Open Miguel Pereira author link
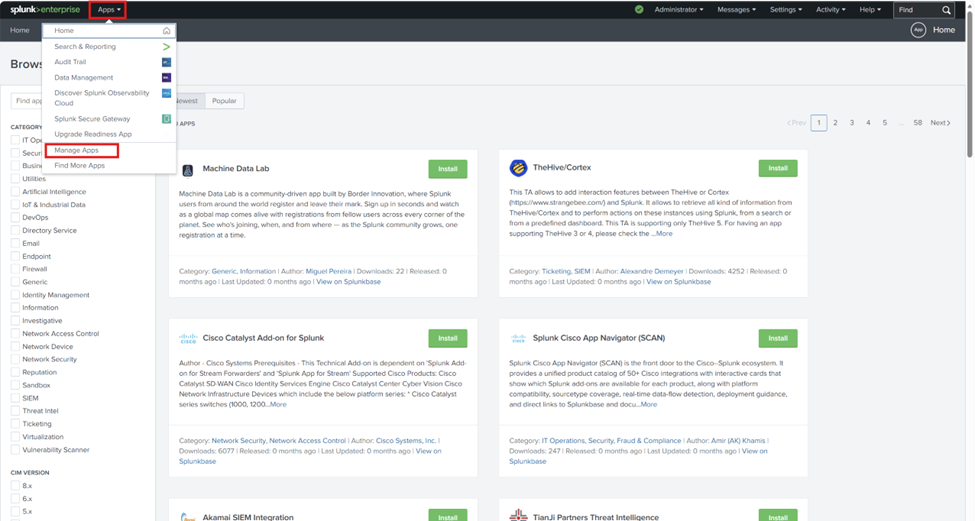The height and width of the screenshot is (521, 975). (328, 272)
